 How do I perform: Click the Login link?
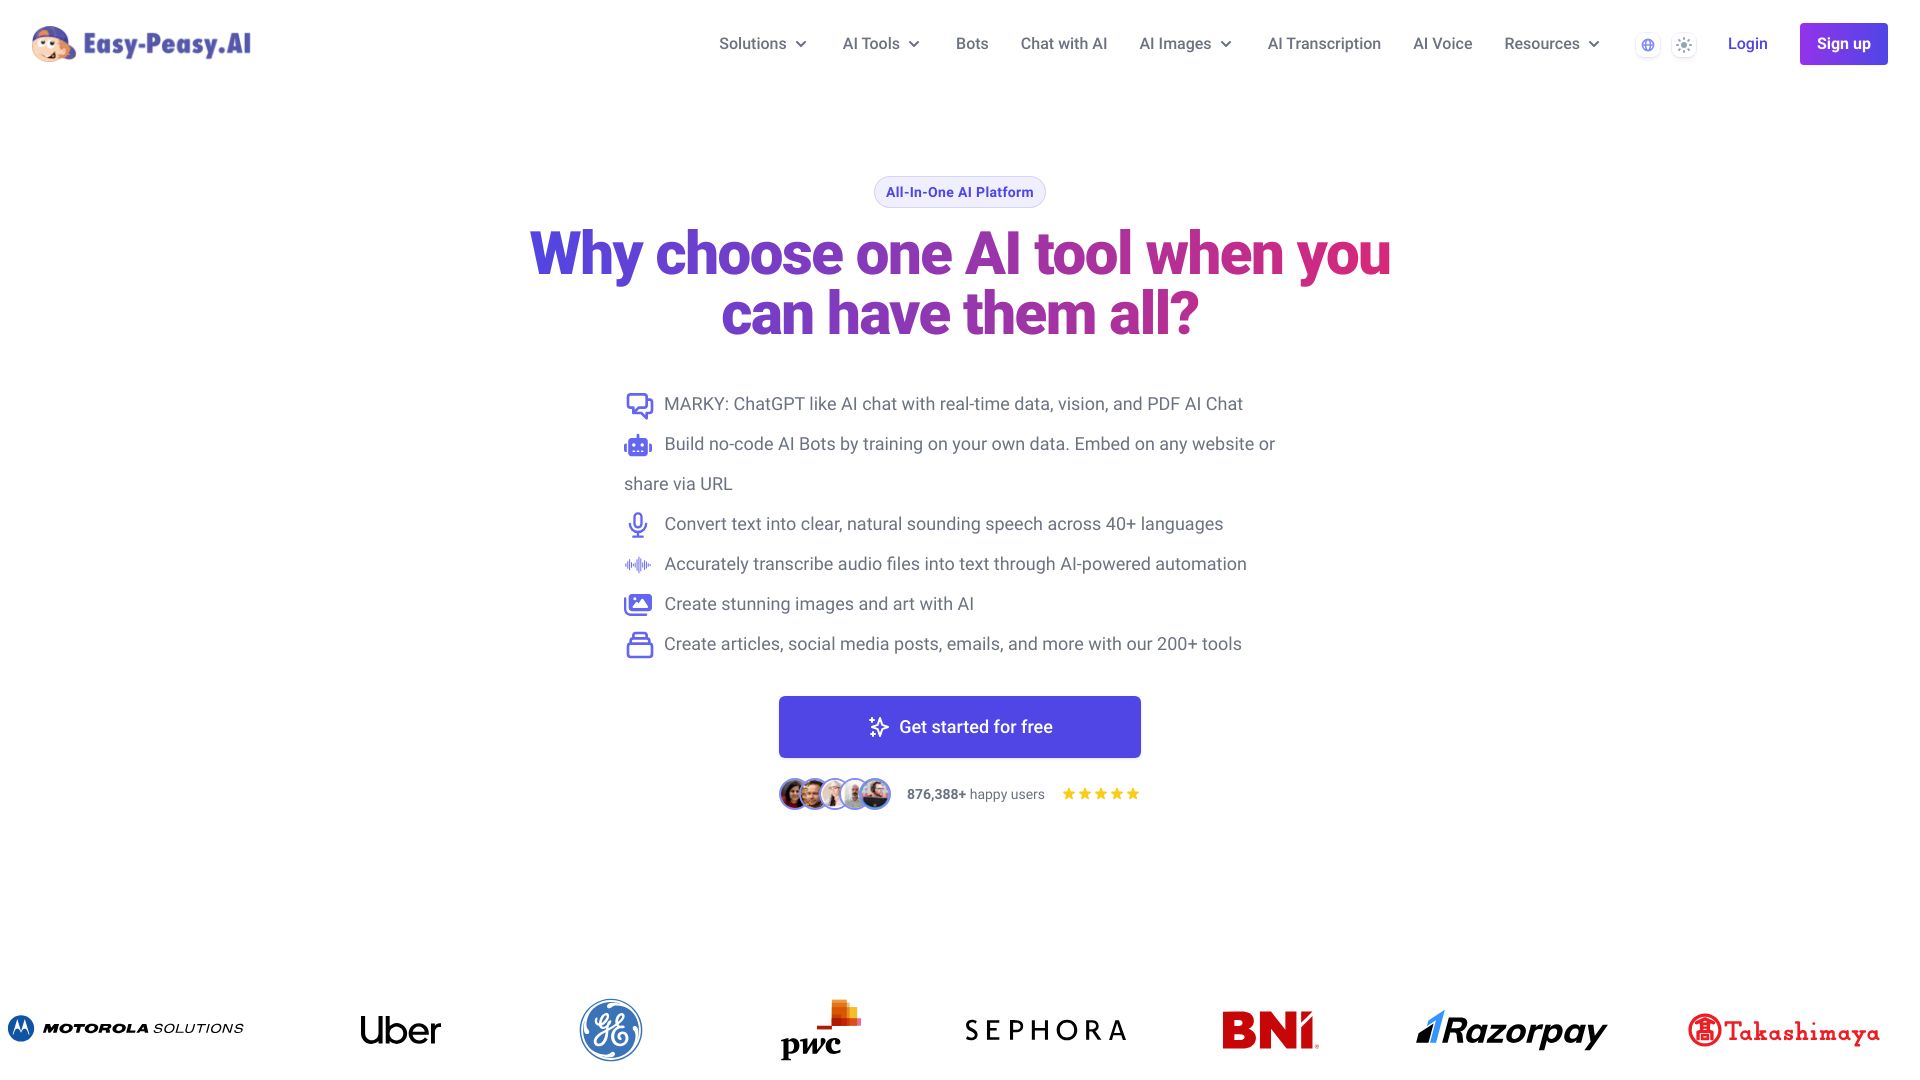tap(1747, 42)
